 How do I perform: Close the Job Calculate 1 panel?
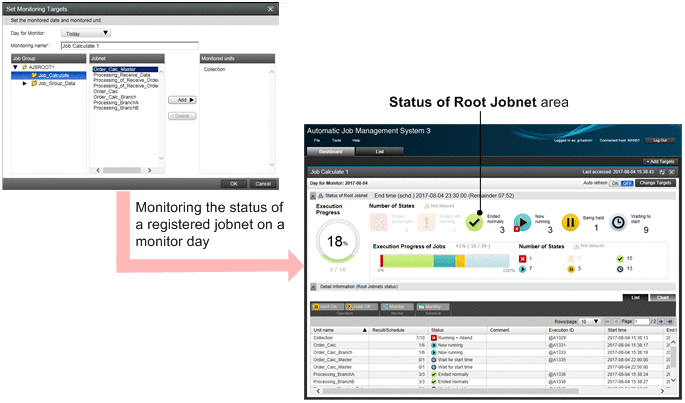tap(671, 172)
